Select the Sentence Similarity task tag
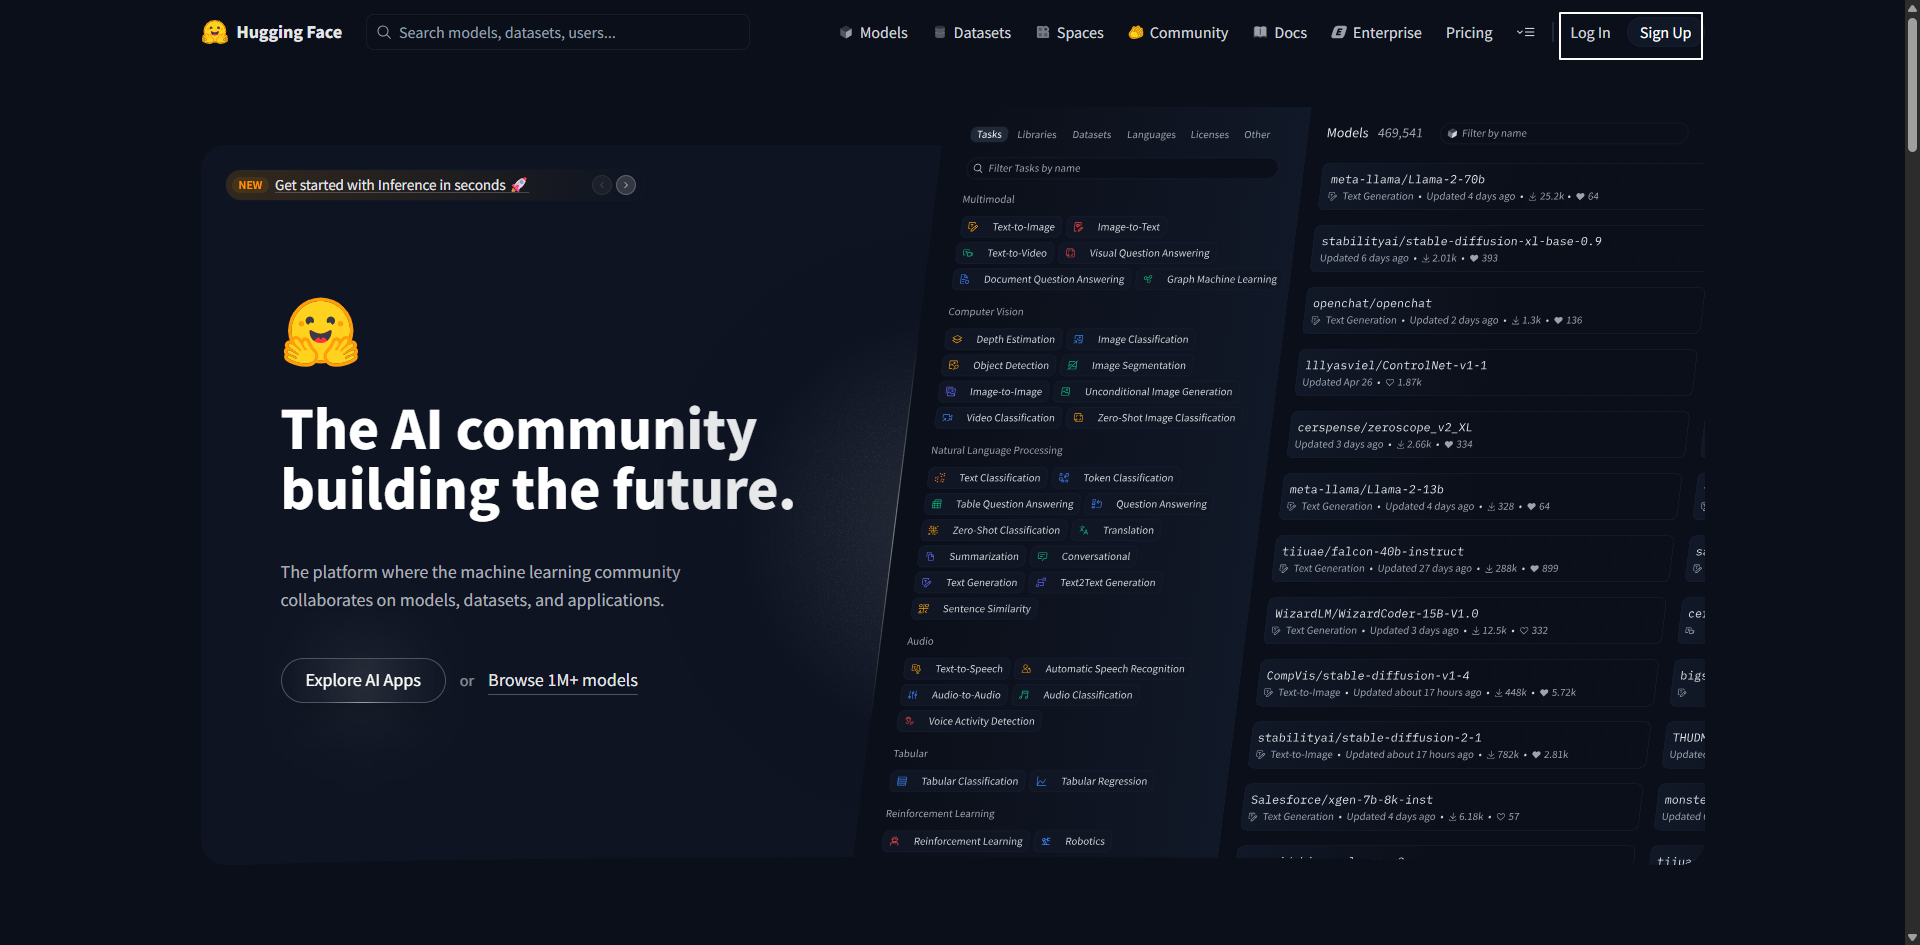This screenshot has width=1920, height=945. point(975,609)
